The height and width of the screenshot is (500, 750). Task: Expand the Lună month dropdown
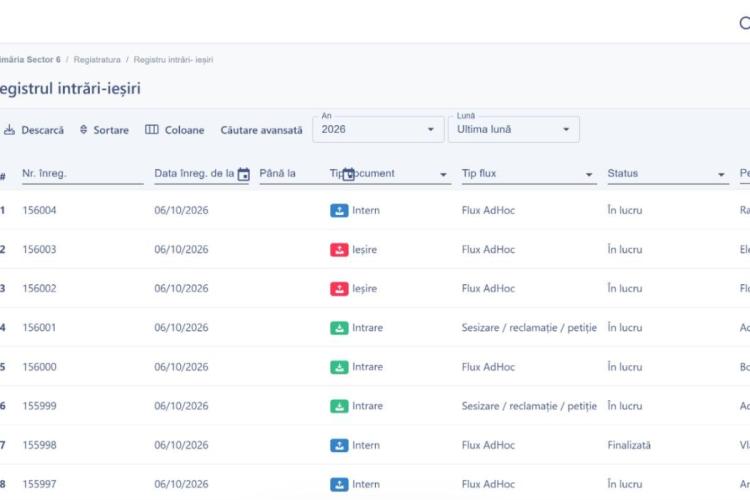(x=514, y=129)
